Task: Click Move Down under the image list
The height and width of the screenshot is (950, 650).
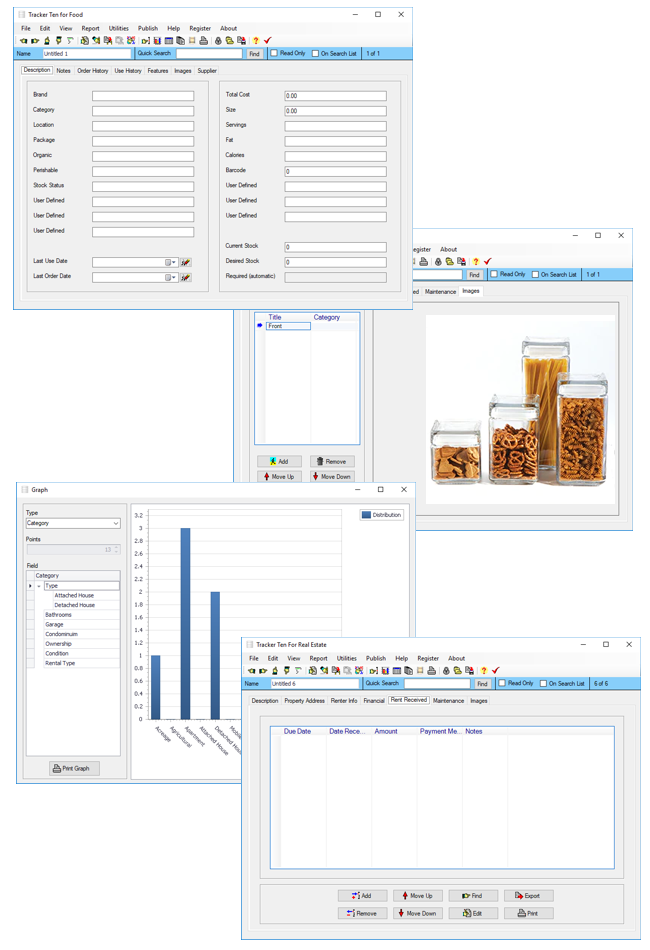Action: point(332,477)
